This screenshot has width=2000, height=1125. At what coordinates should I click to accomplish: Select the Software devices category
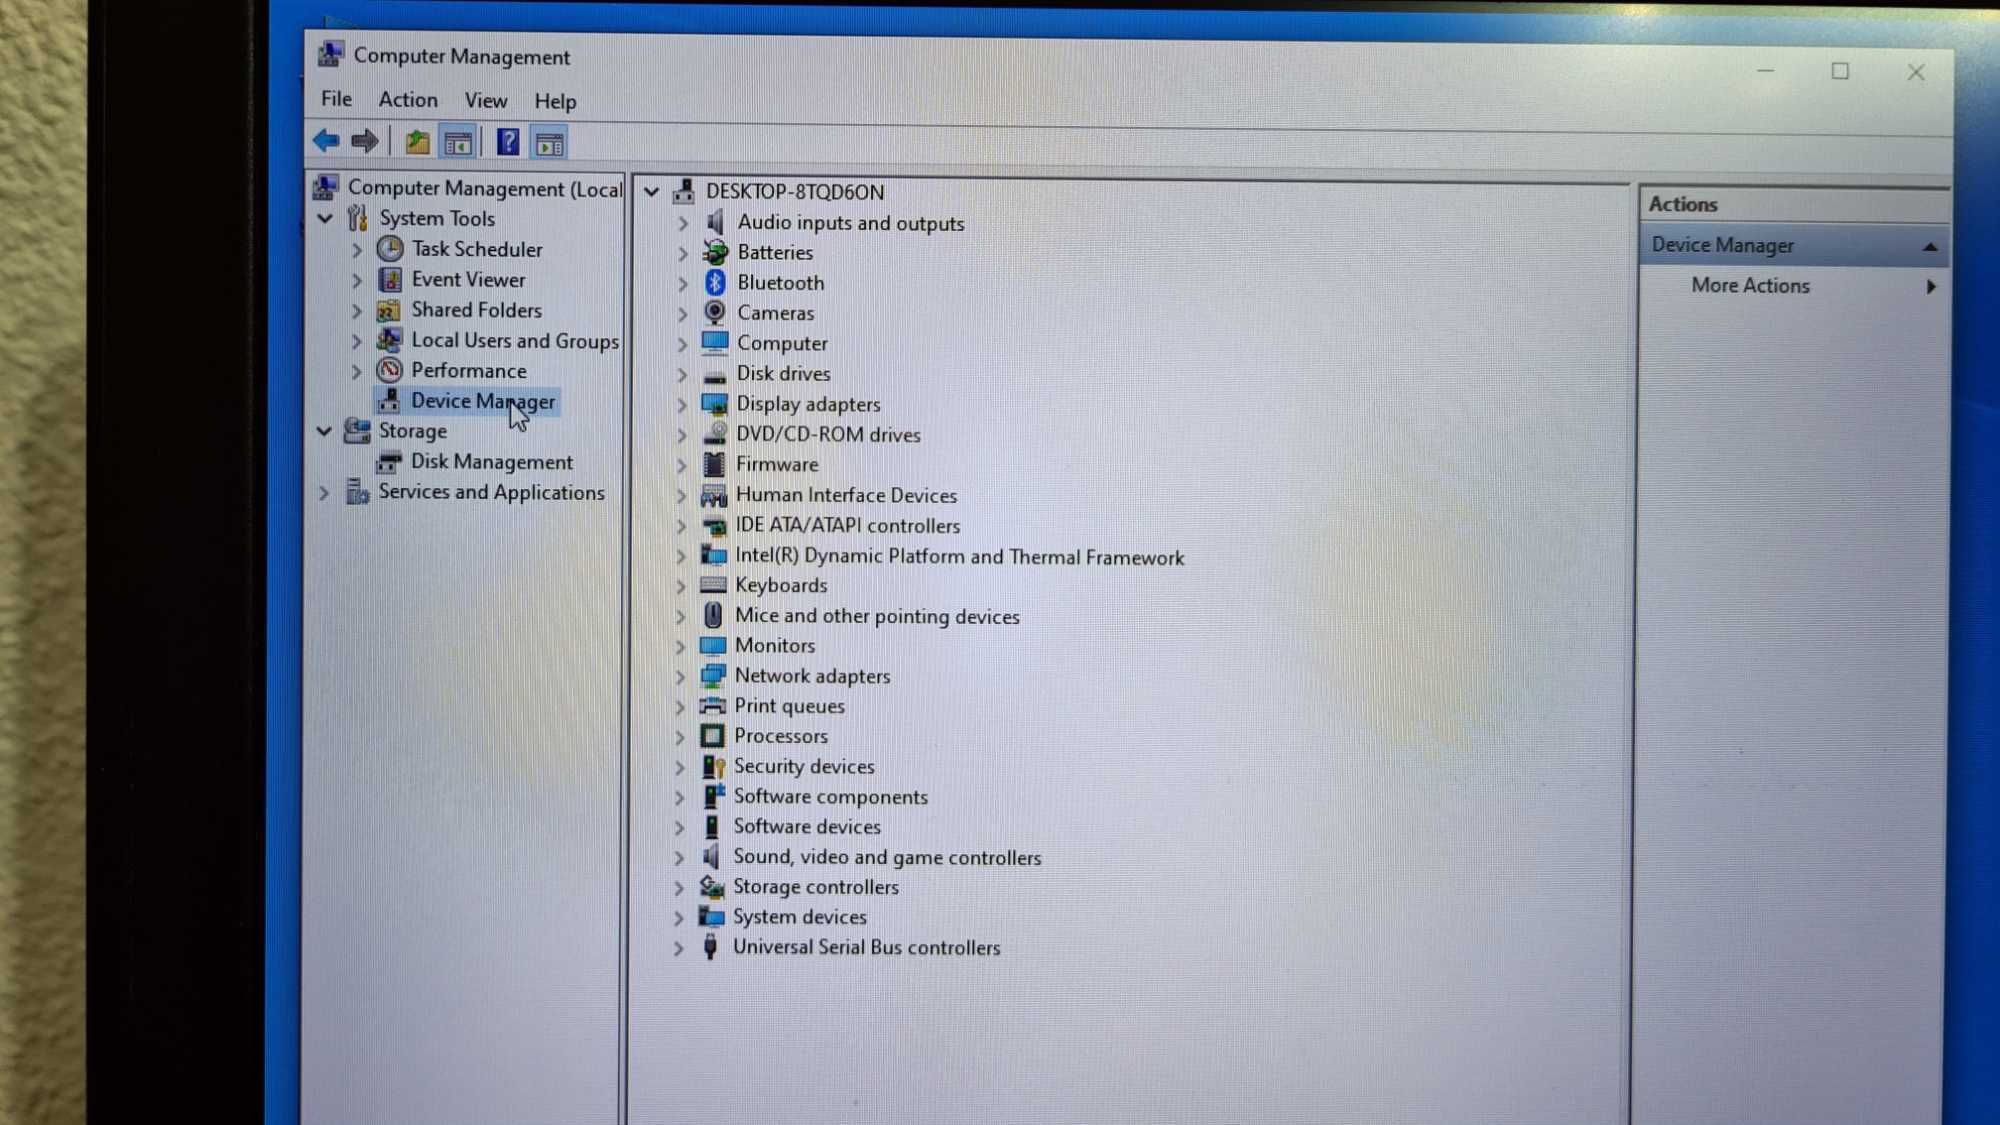(807, 827)
